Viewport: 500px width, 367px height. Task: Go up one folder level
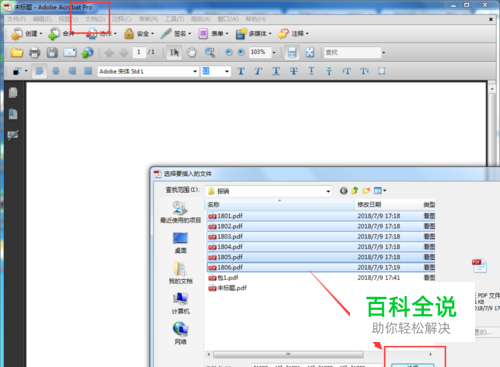(x=355, y=191)
